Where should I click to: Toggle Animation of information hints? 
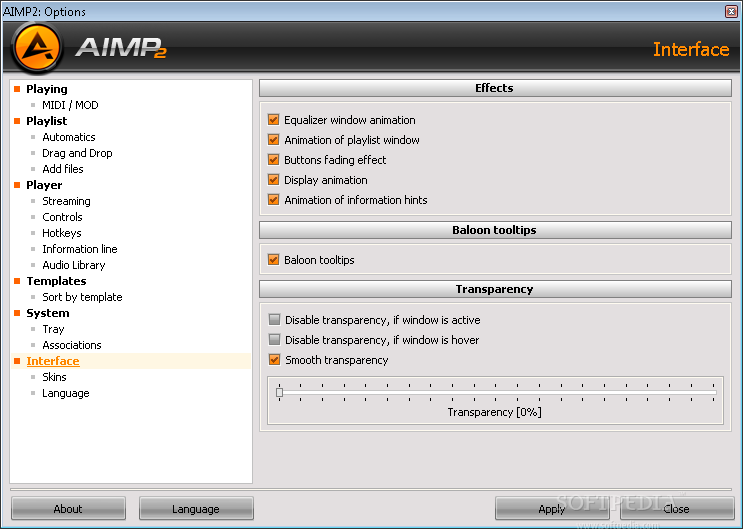(273, 200)
